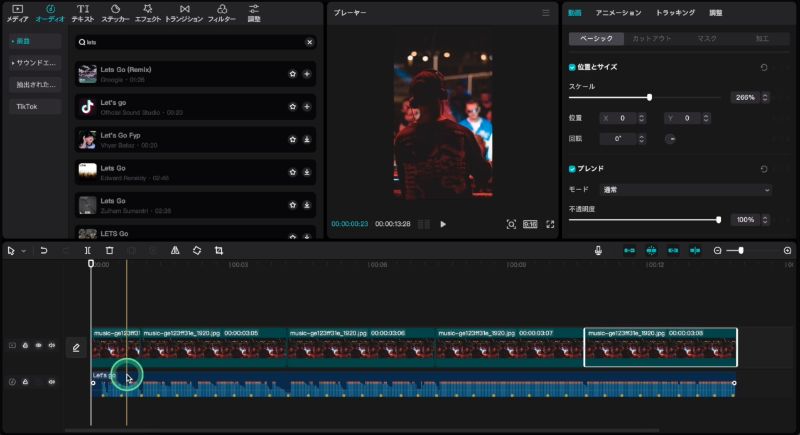Open the モード blend mode dropdown
Viewport: 800px width, 435px height.
pos(685,190)
